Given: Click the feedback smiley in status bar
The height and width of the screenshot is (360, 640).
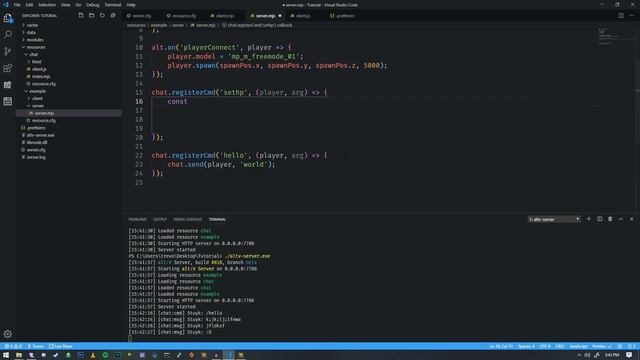Looking at the screenshot, I should click(x=620, y=346).
